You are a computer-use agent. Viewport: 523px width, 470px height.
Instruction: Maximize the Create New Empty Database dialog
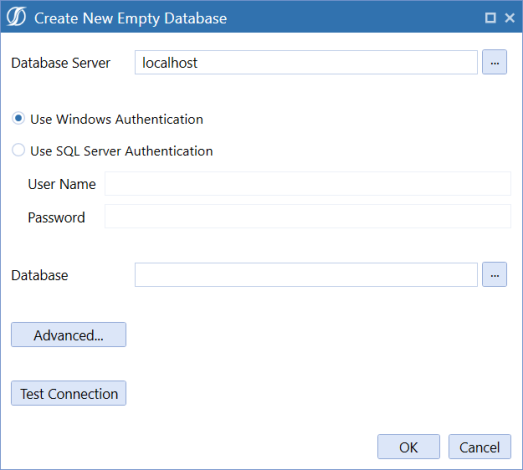pos(490,18)
